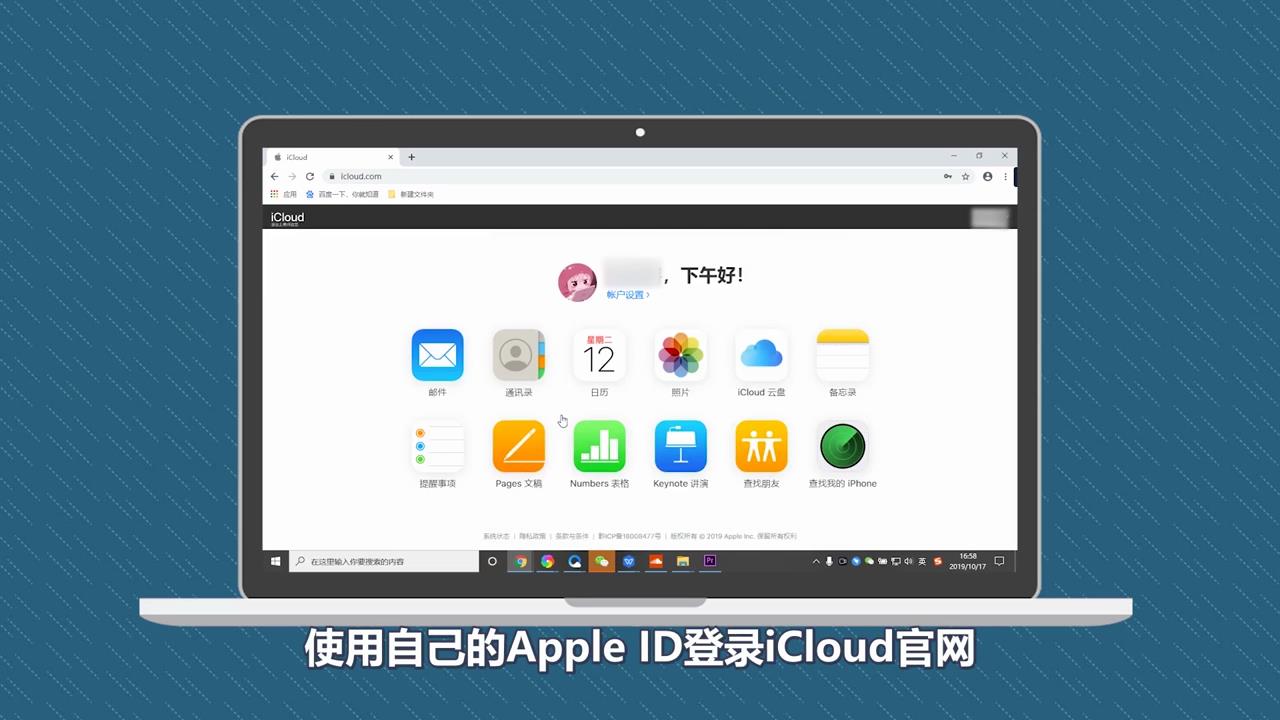Open the new folder (新建文件夹) bookmark

click(x=411, y=194)
